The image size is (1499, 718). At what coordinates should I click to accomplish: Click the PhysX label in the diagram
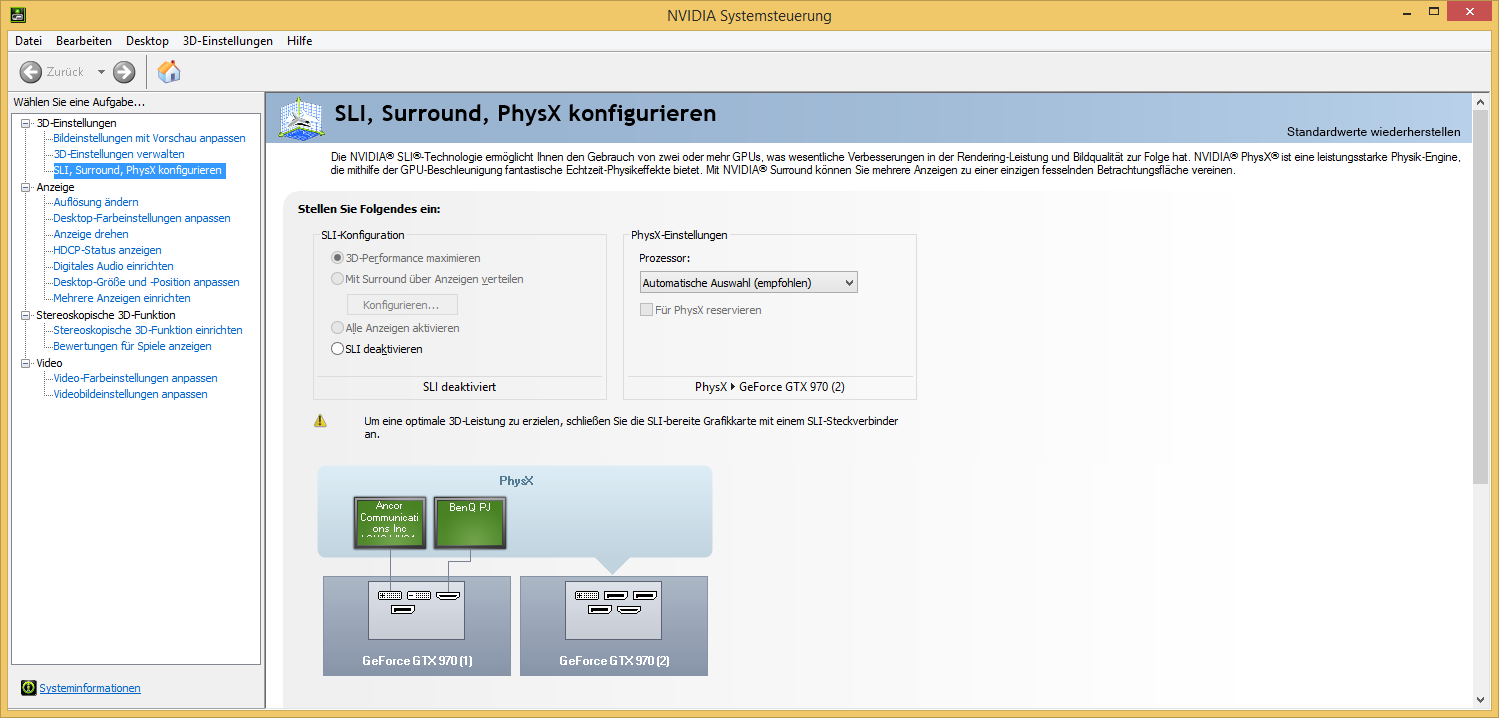tap(516, 481)
